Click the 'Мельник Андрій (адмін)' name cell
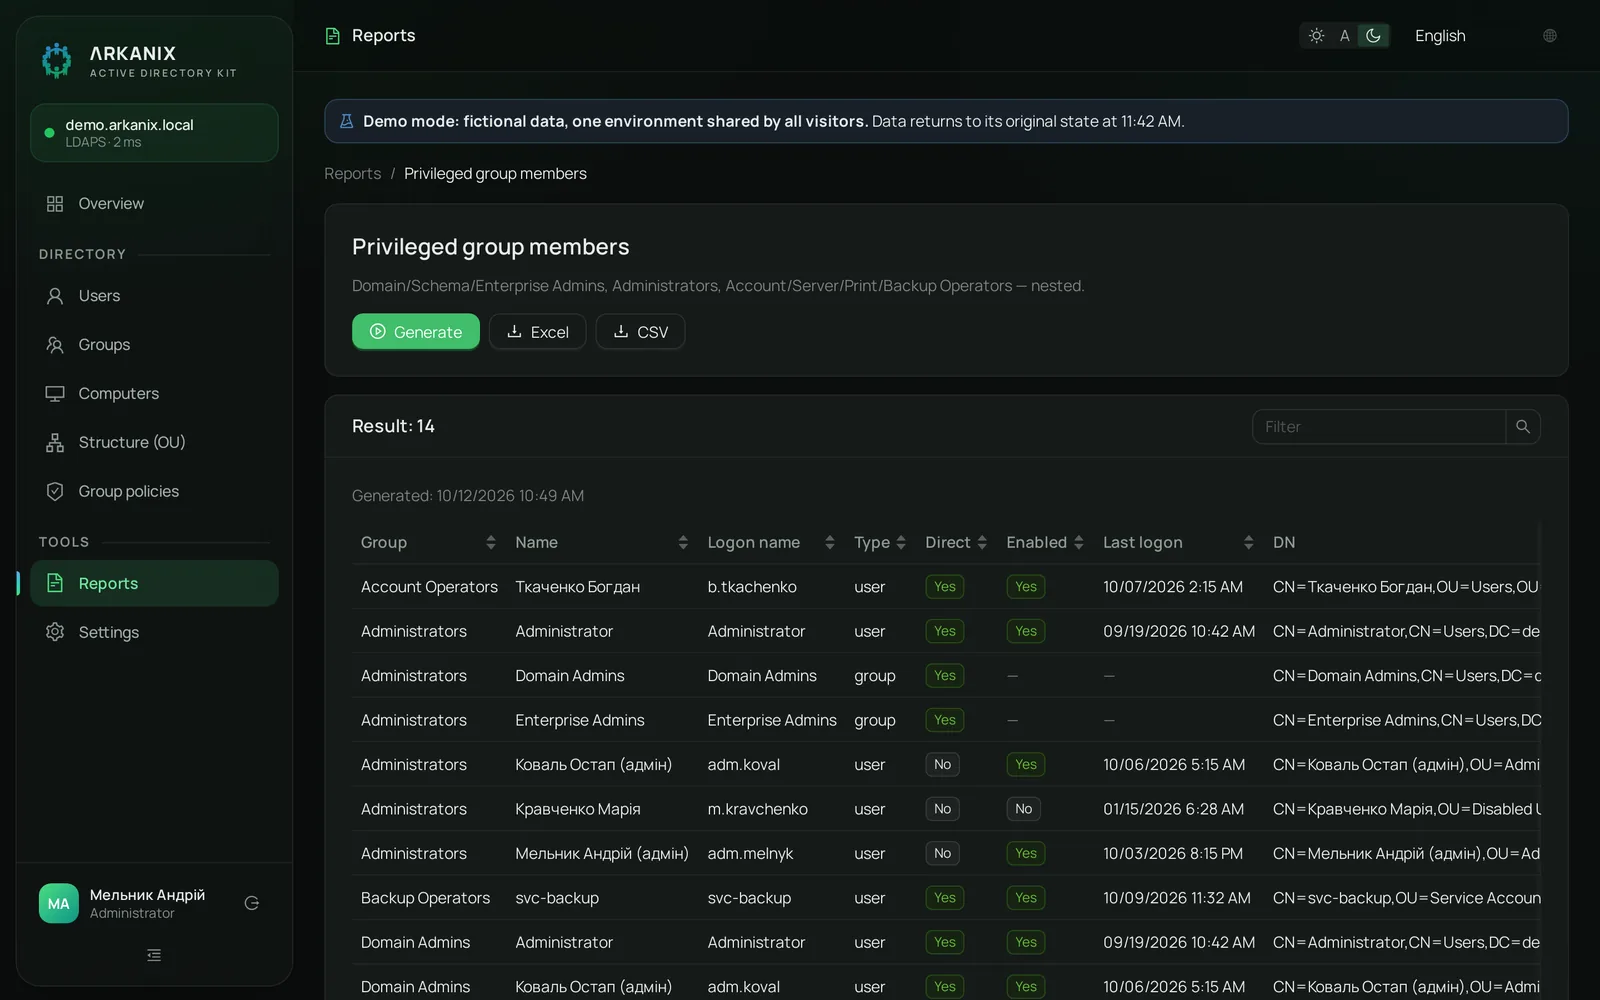The height and width of the screenshot is (1000, 1600). tap(602, 853)
